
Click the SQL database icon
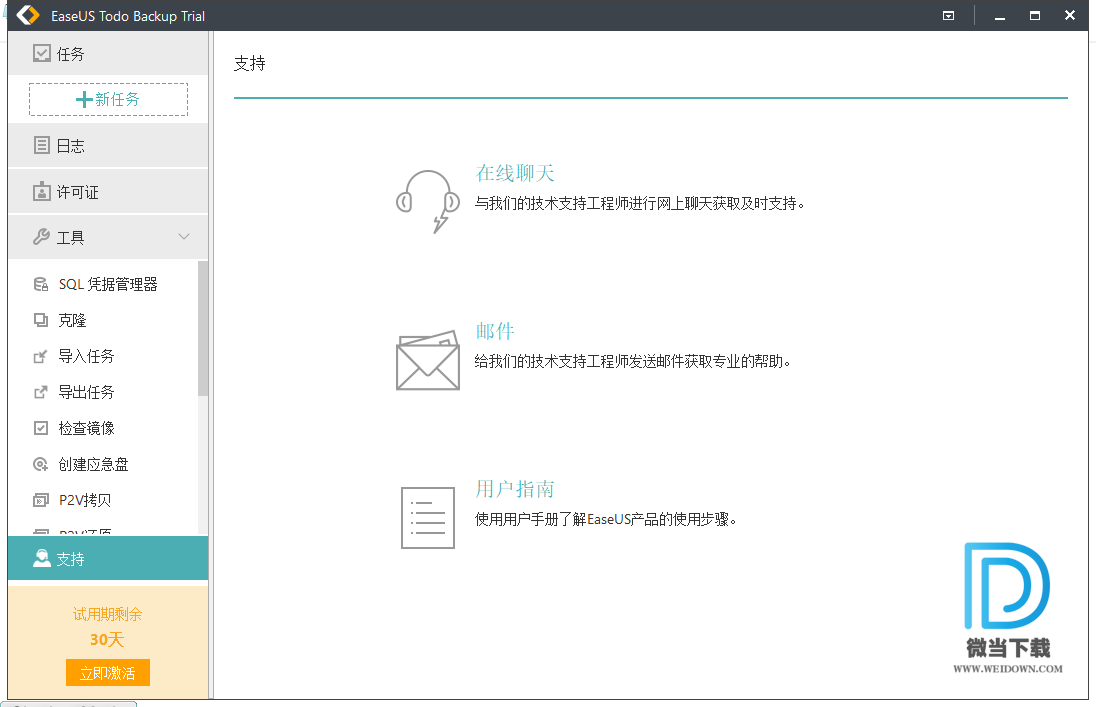(x=41, y=284)
